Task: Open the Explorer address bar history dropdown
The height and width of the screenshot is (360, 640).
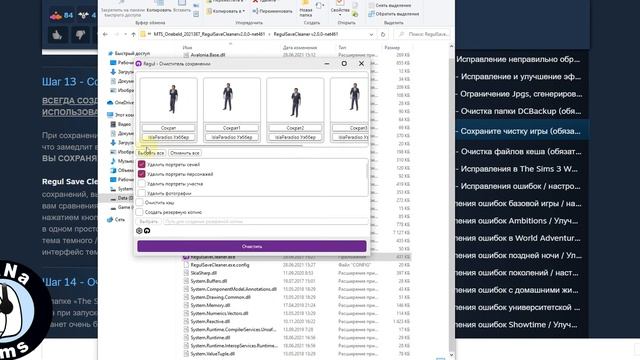Action: point(371,34)
